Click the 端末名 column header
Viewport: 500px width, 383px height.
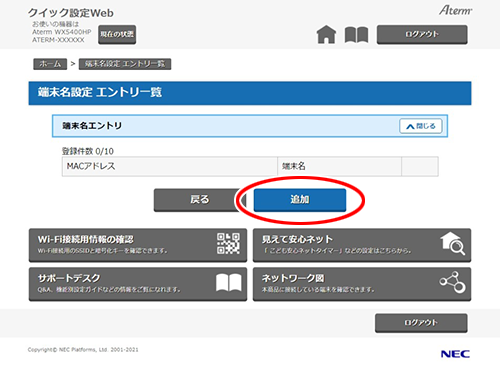339,166
